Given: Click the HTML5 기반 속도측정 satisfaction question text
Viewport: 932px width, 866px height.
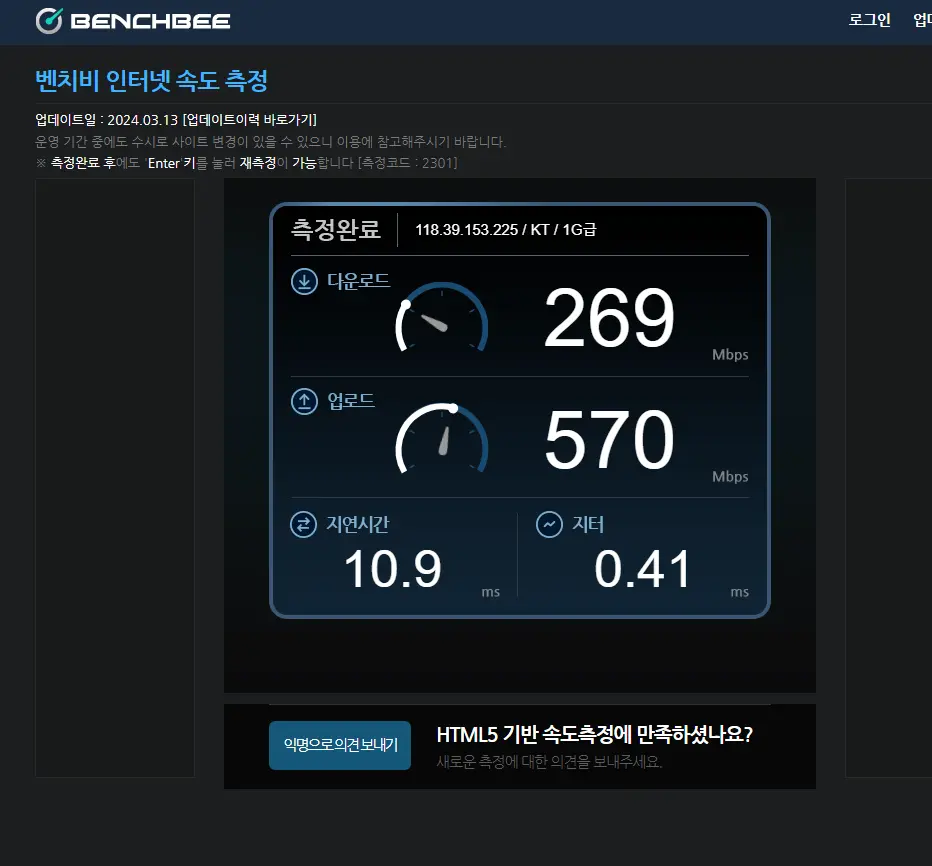Looking at the screenshot, I should coord(594,735).
